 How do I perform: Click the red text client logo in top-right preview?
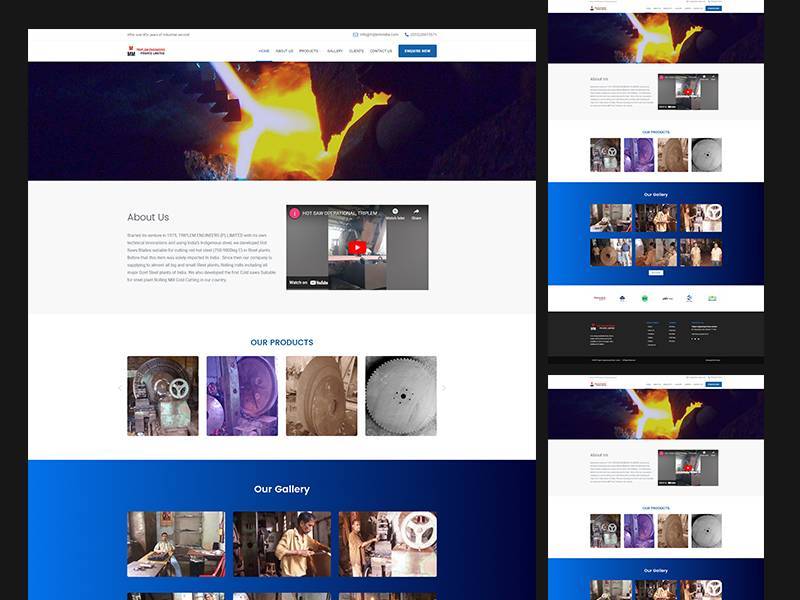tap(599, 298)
